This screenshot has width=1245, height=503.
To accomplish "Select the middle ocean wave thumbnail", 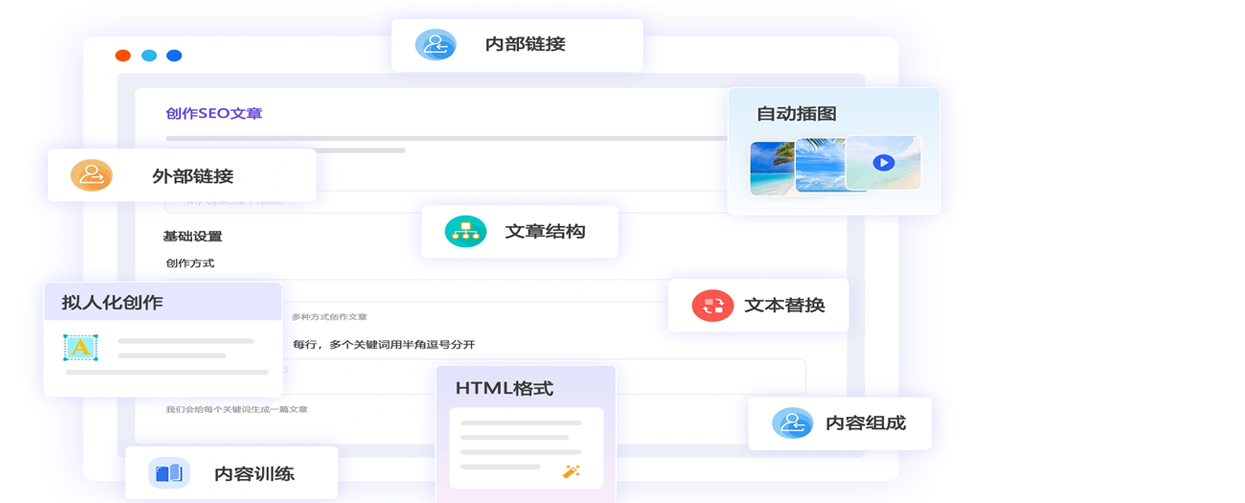I will click(820, 164).
